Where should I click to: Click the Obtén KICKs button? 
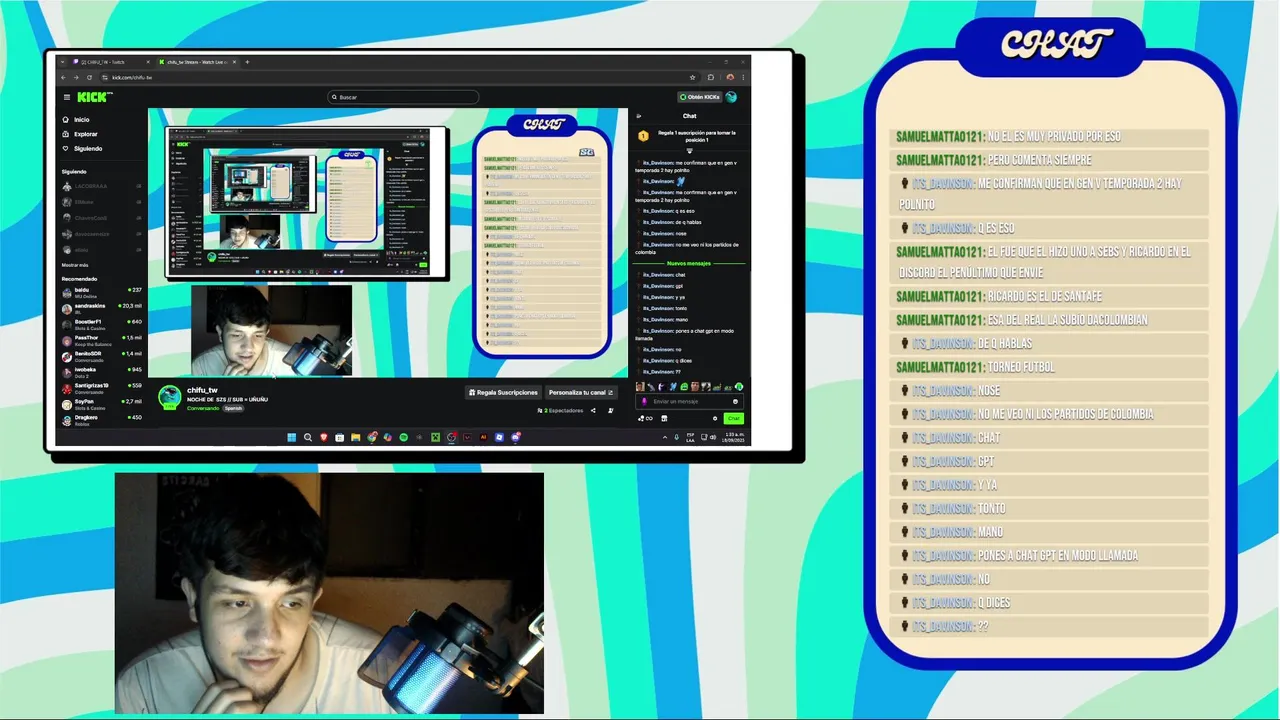(699, 97)
